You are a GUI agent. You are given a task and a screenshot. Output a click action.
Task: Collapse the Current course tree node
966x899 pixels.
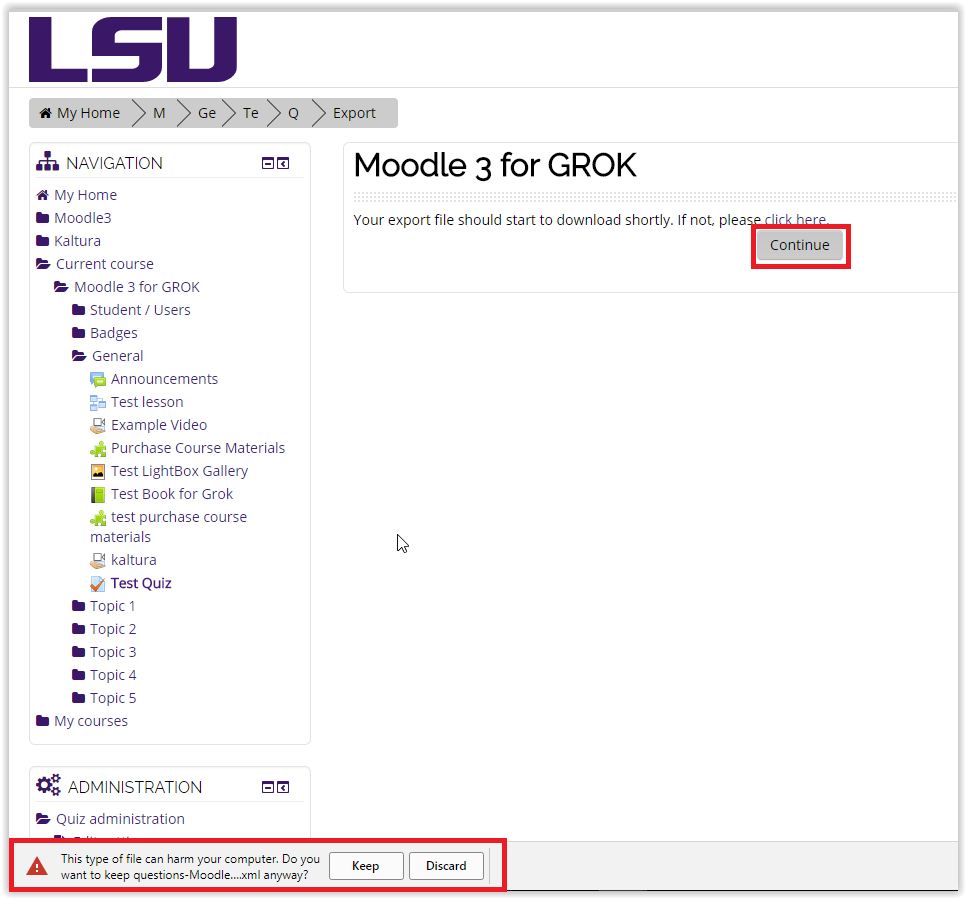coord(43,264)
